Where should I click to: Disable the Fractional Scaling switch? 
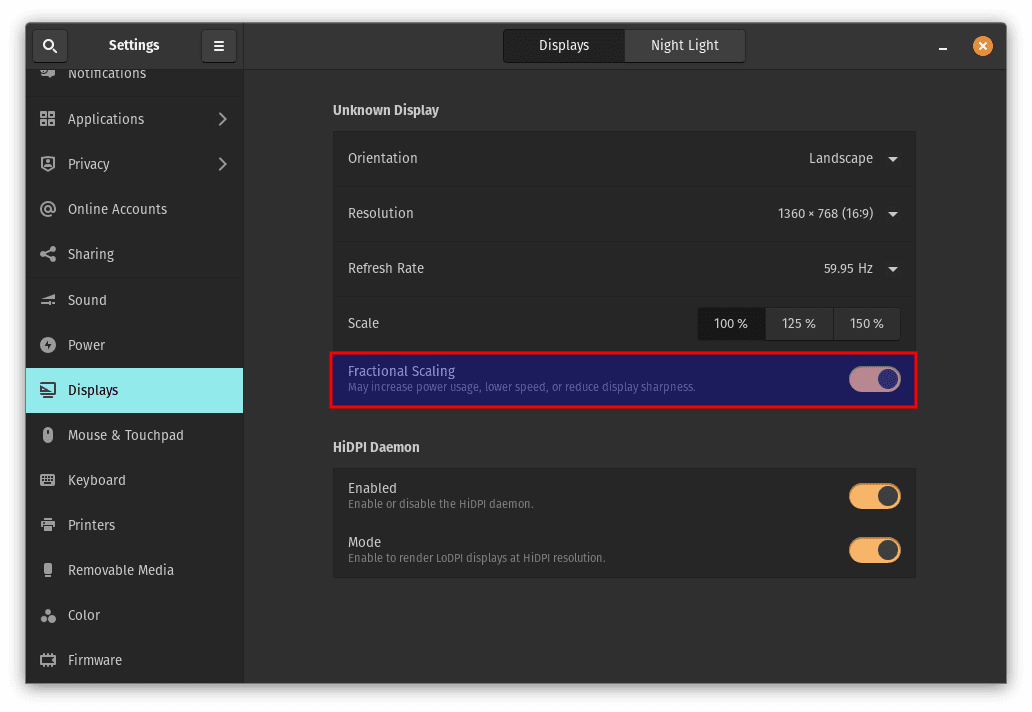click(874, 379)
